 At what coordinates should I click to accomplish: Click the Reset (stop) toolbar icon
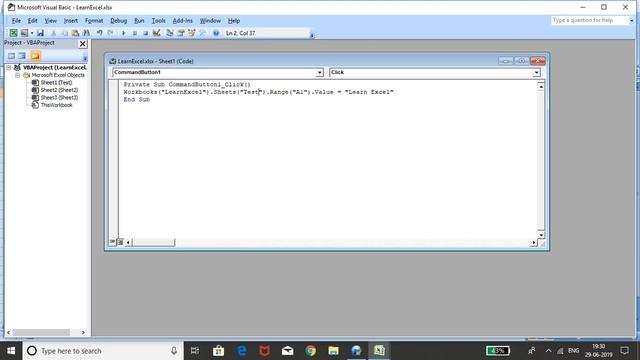click(x=146, y=33)
